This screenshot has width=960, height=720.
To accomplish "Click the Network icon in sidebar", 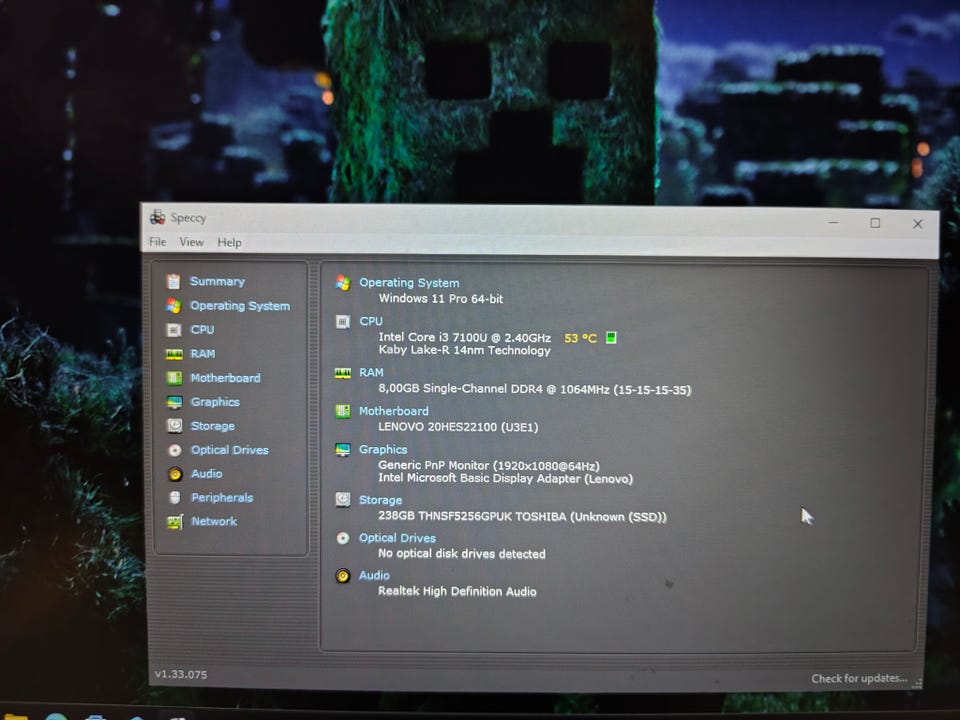I will click(x=175, y=522).
